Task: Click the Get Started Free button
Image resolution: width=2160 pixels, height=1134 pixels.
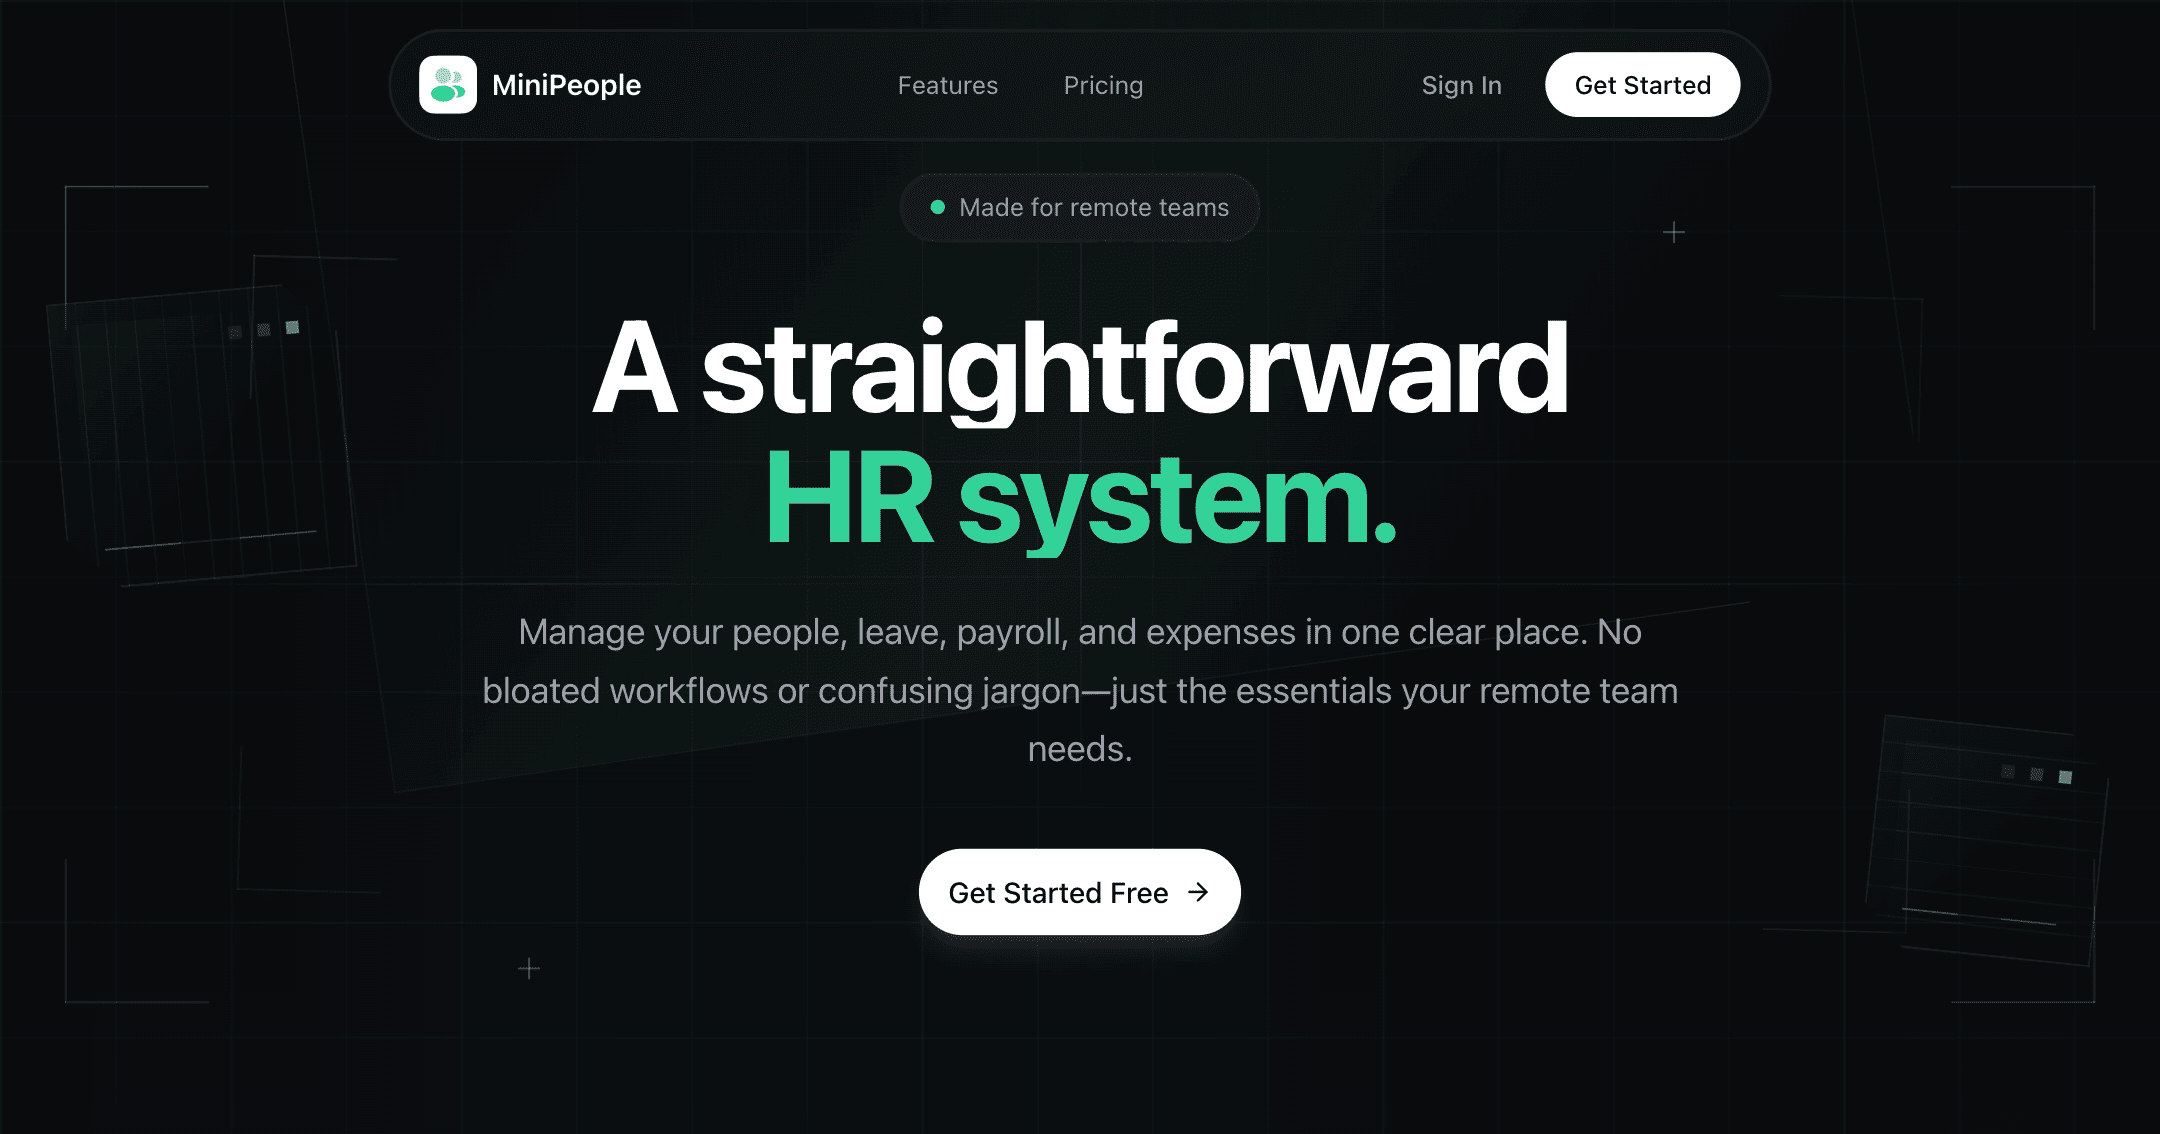Action: tap(1080, 892)
